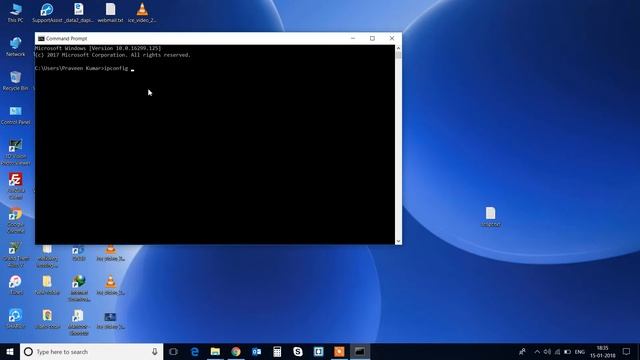Open the Network desktop icon
The height and width of the screenshot is (360, 640).
click(x=16, y=46)
